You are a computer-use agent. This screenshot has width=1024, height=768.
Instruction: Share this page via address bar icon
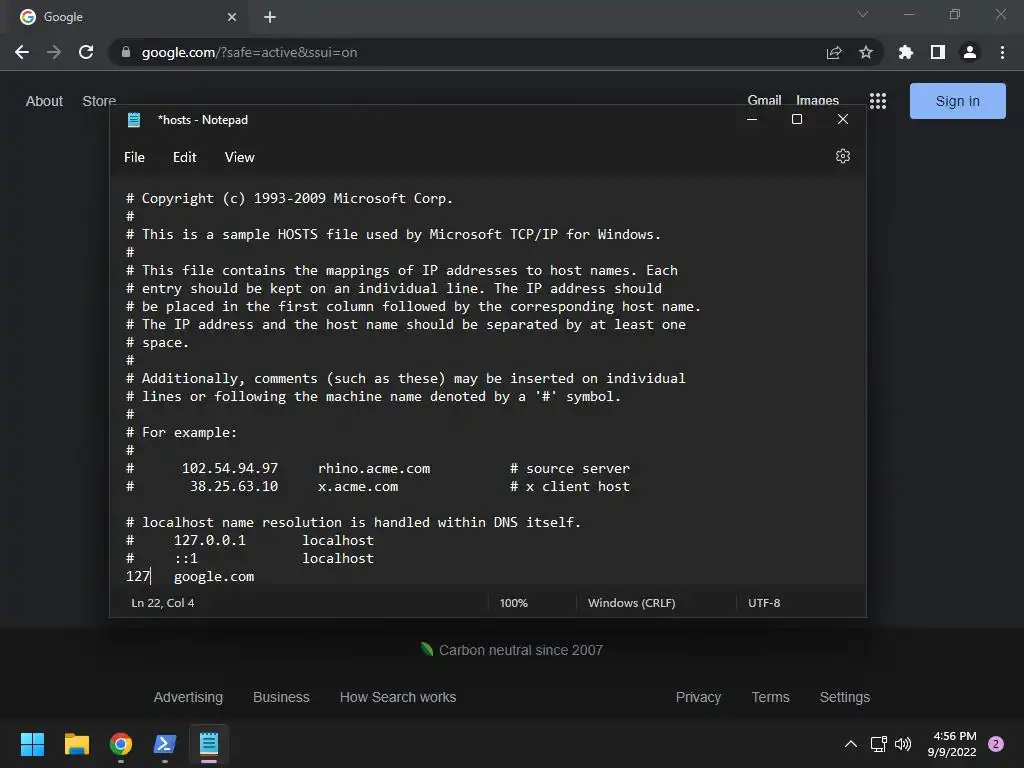tap(834, 52)
